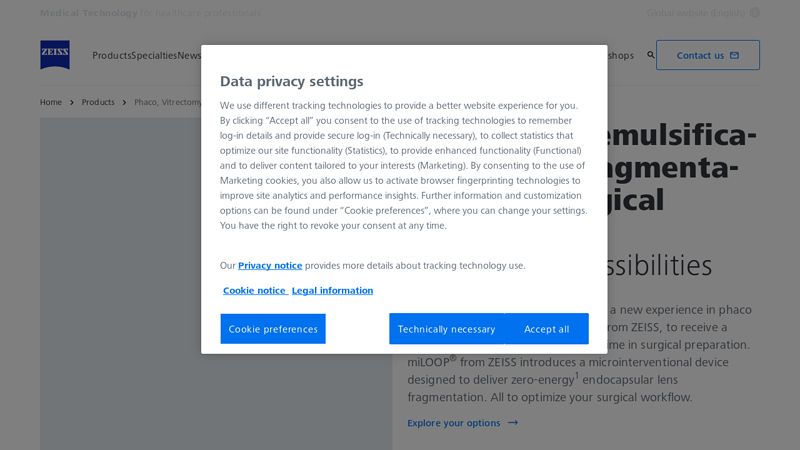Open Cookie preferences

[x=273, y=329]
